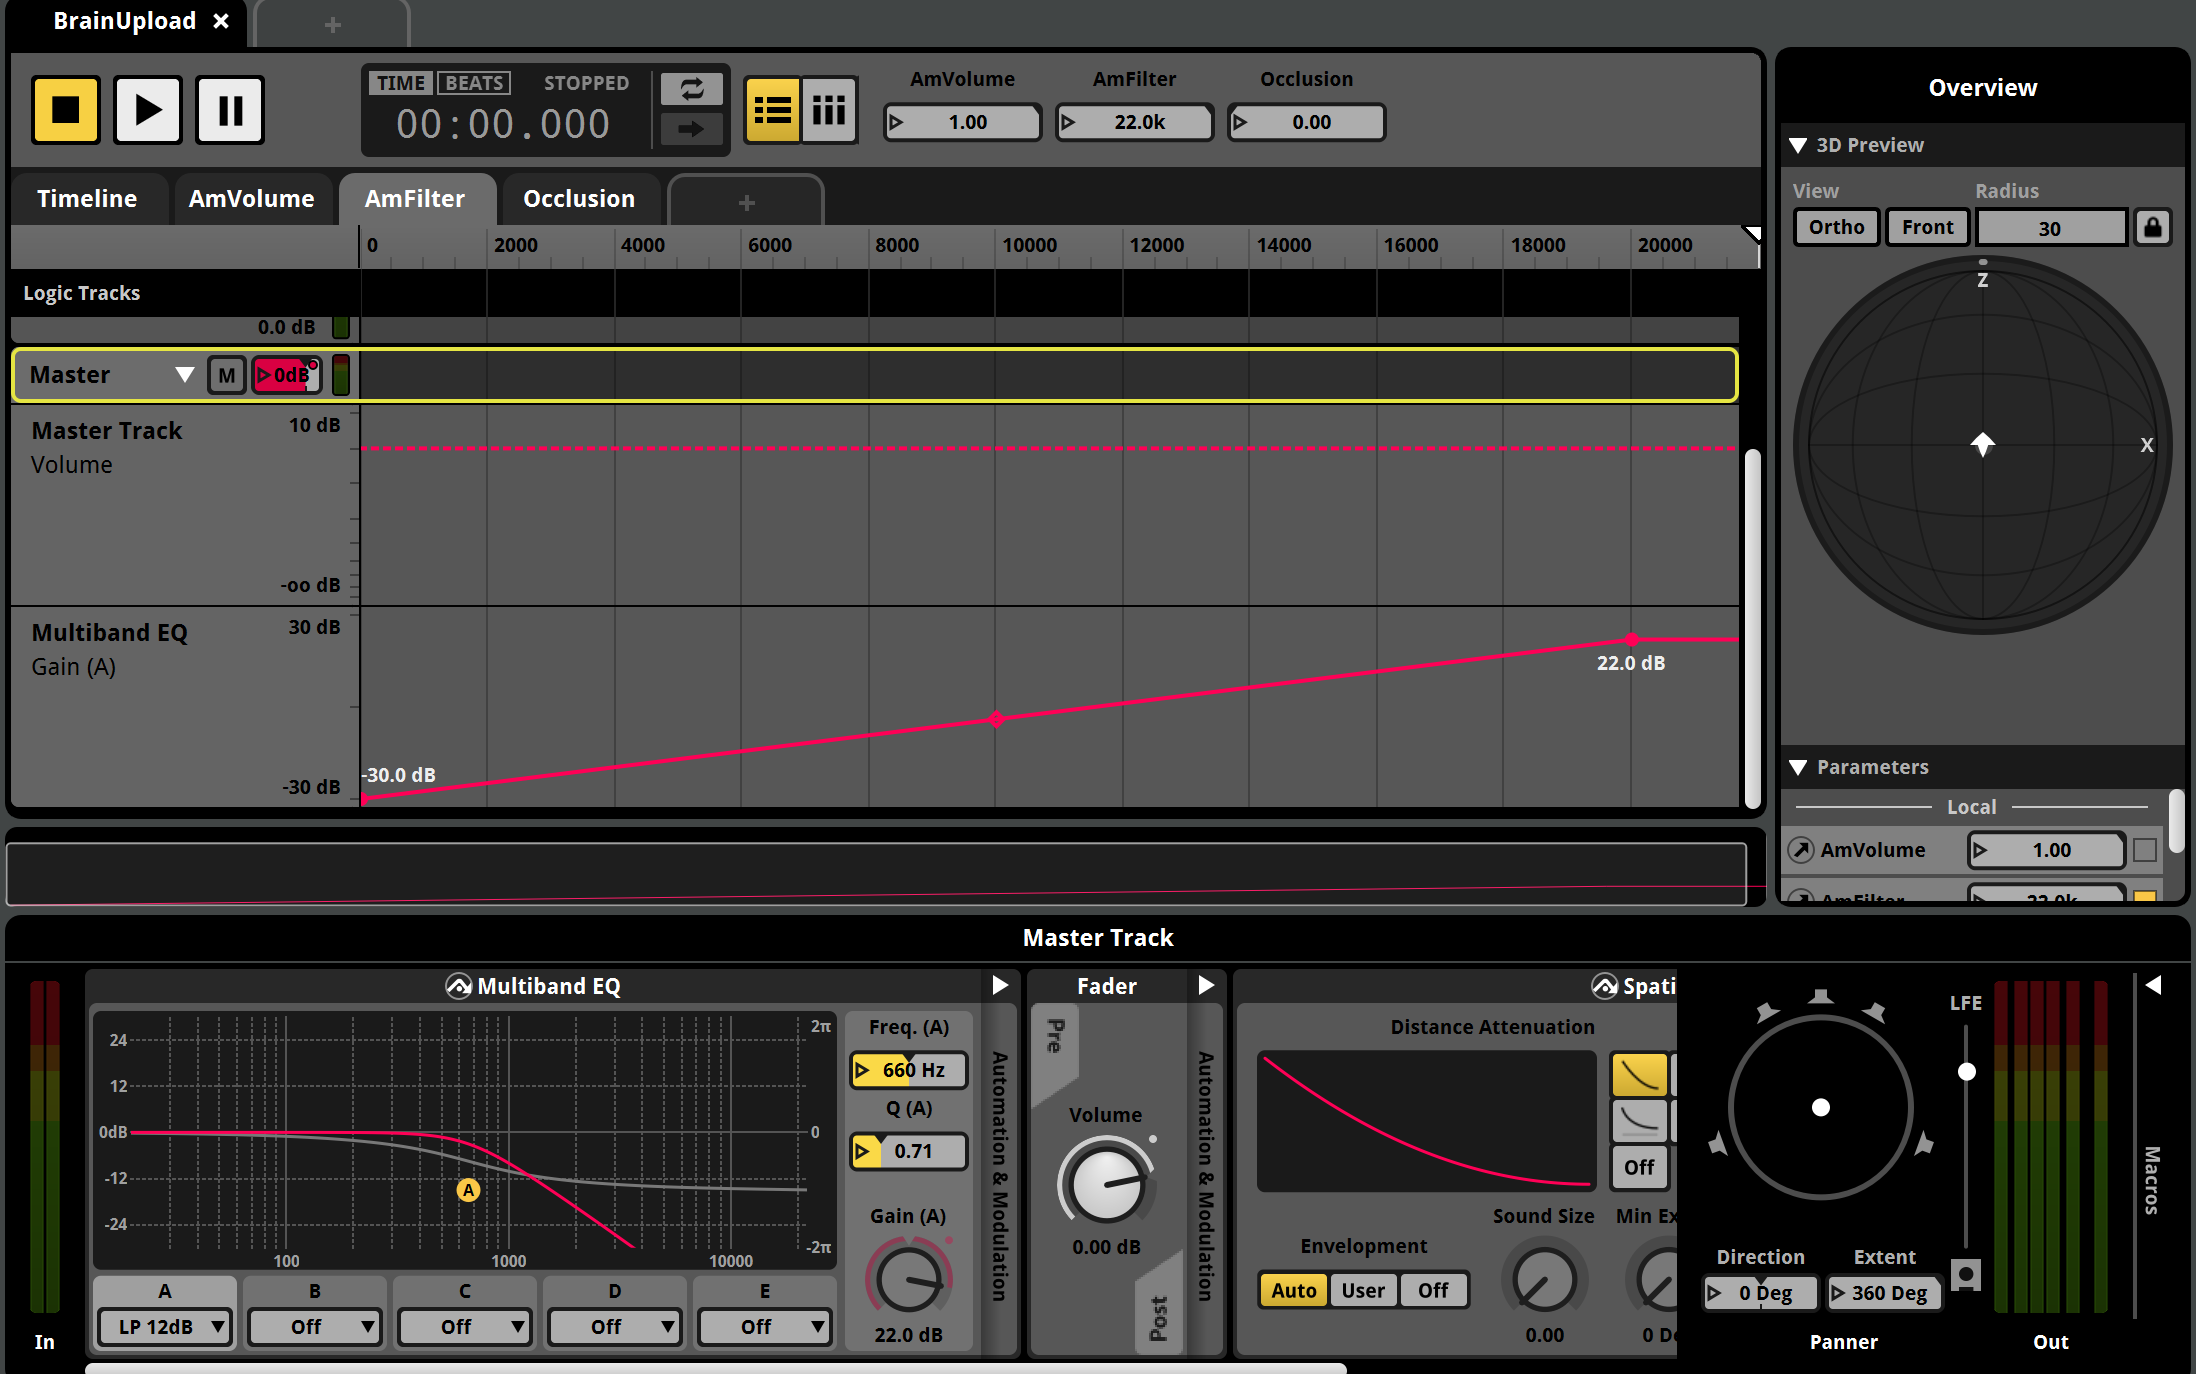The height and width of the screenshot is (1374, 2196).
Task: Click the Stop playback button
Action: coord(66,110)
